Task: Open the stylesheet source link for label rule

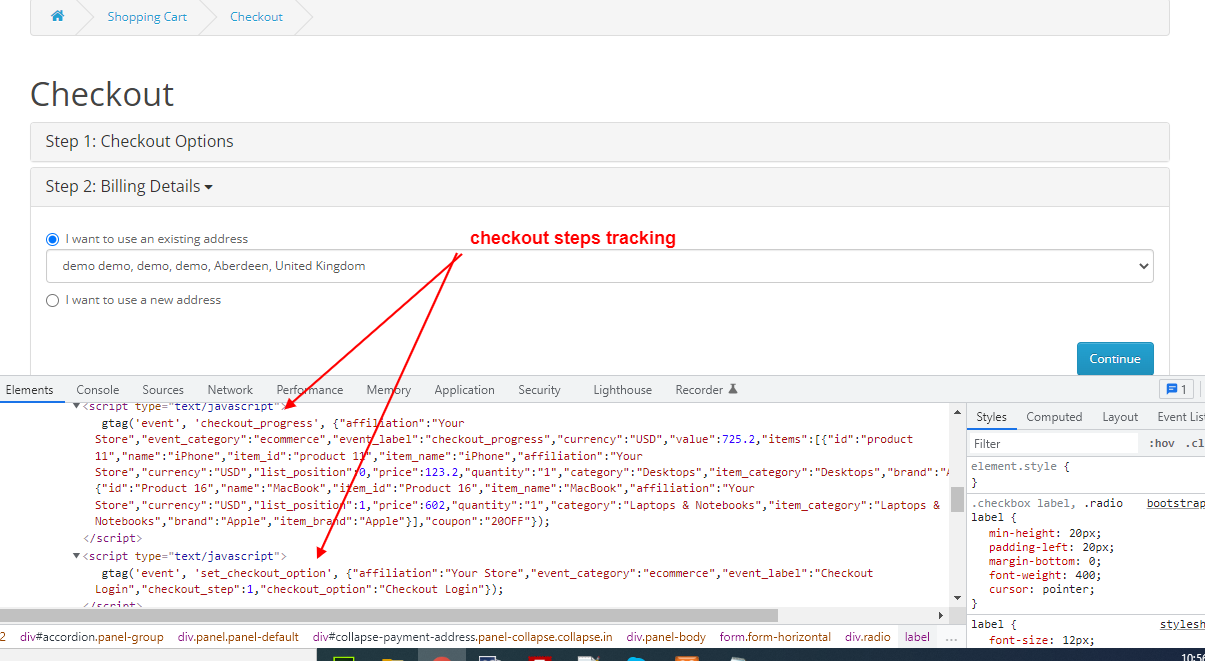Action: (1182, 624)
